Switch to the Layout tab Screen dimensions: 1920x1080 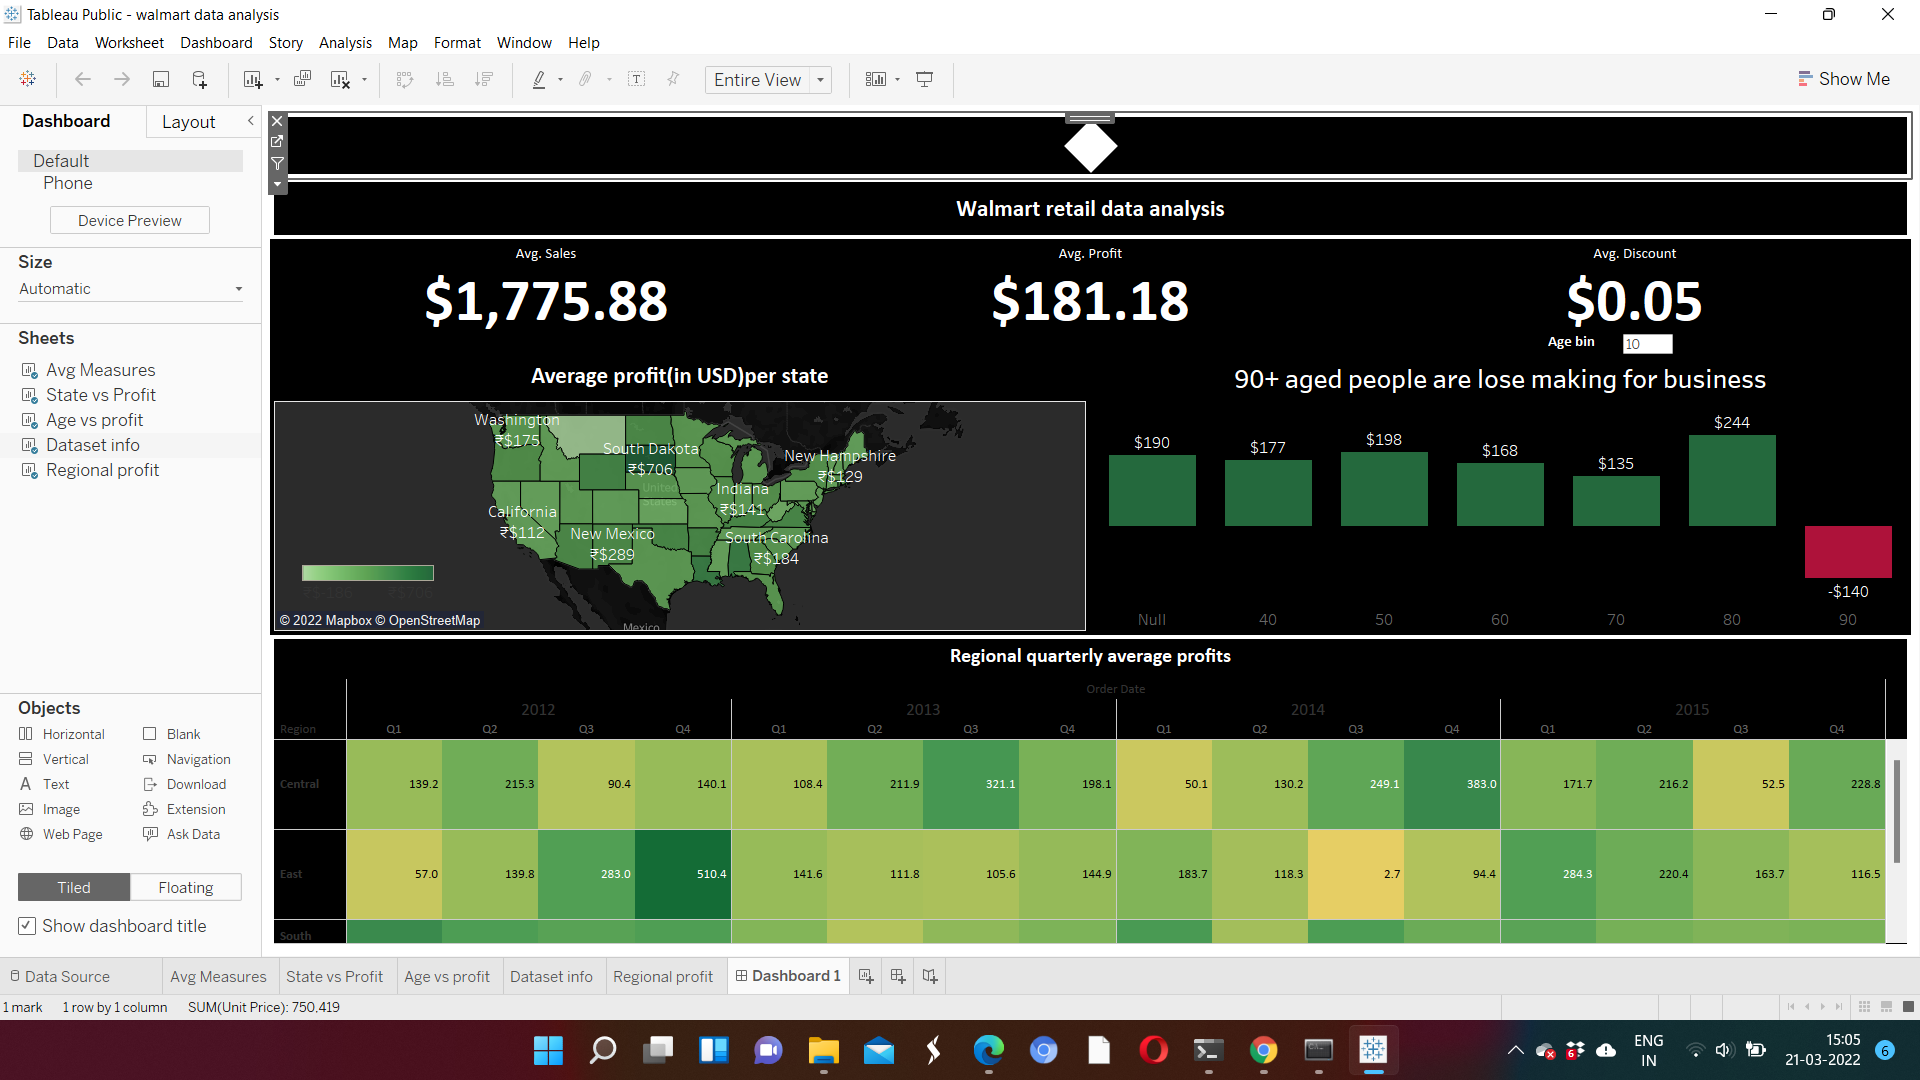coord(188,121)
